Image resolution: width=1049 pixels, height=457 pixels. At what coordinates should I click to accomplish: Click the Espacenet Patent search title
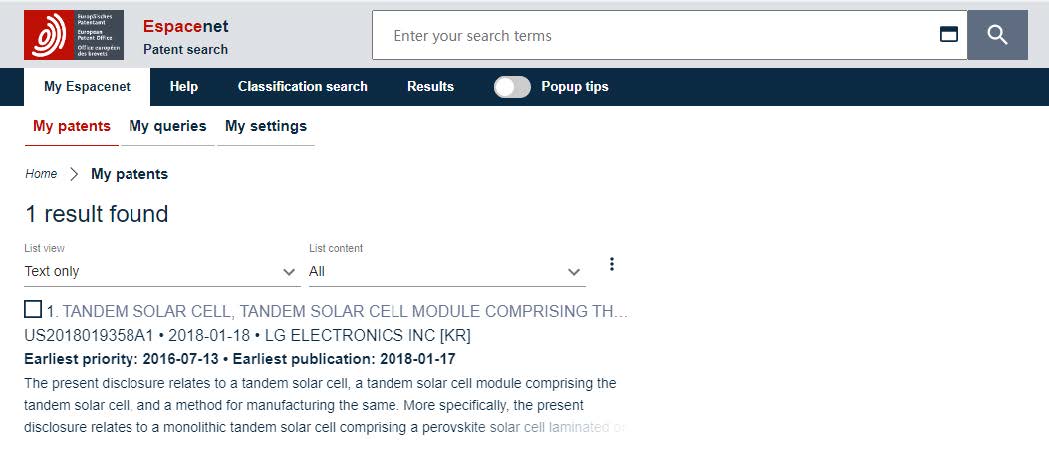point(185,36)
